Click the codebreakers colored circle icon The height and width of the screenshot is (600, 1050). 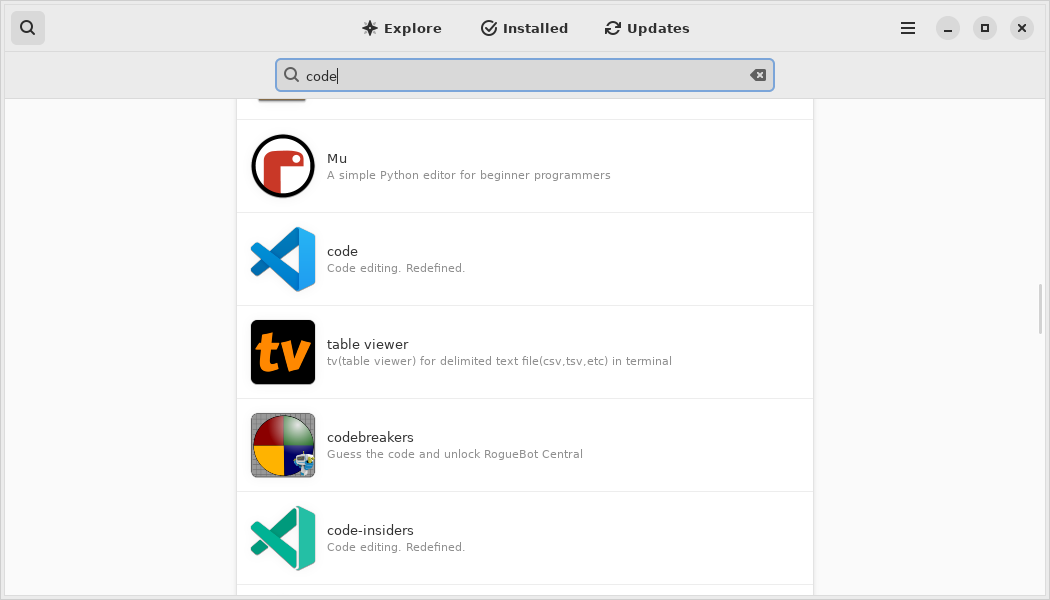(283, 445)
